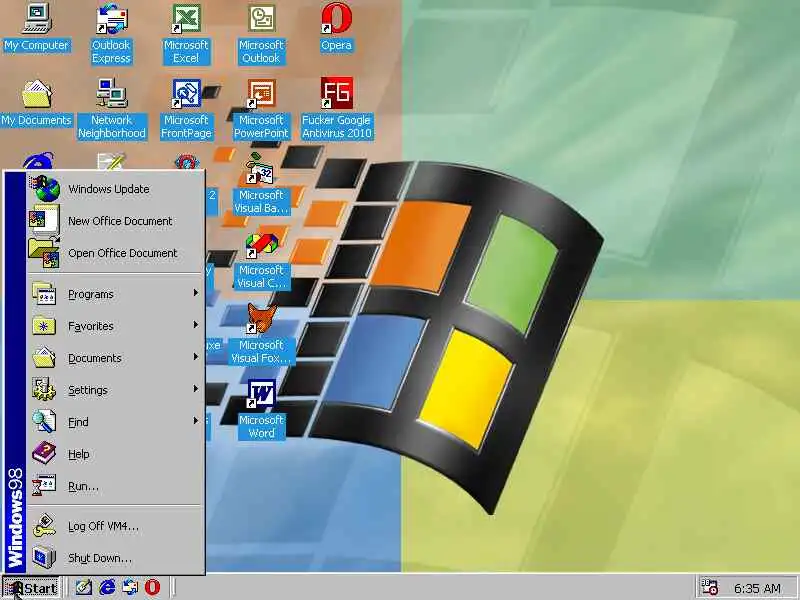The image size is (800, 600).
Task: Click the Start button
Action: [31, 588]
